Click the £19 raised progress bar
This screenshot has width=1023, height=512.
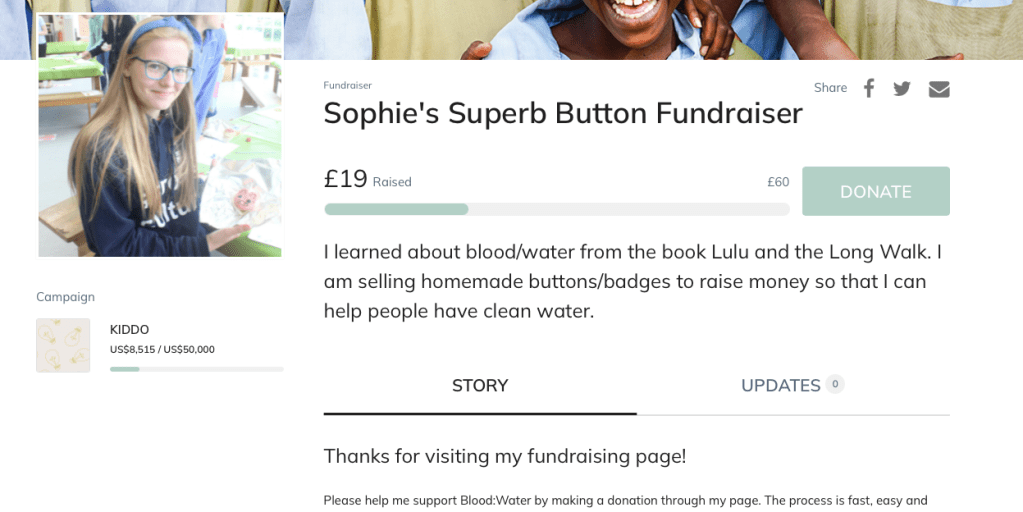point(556,209)
